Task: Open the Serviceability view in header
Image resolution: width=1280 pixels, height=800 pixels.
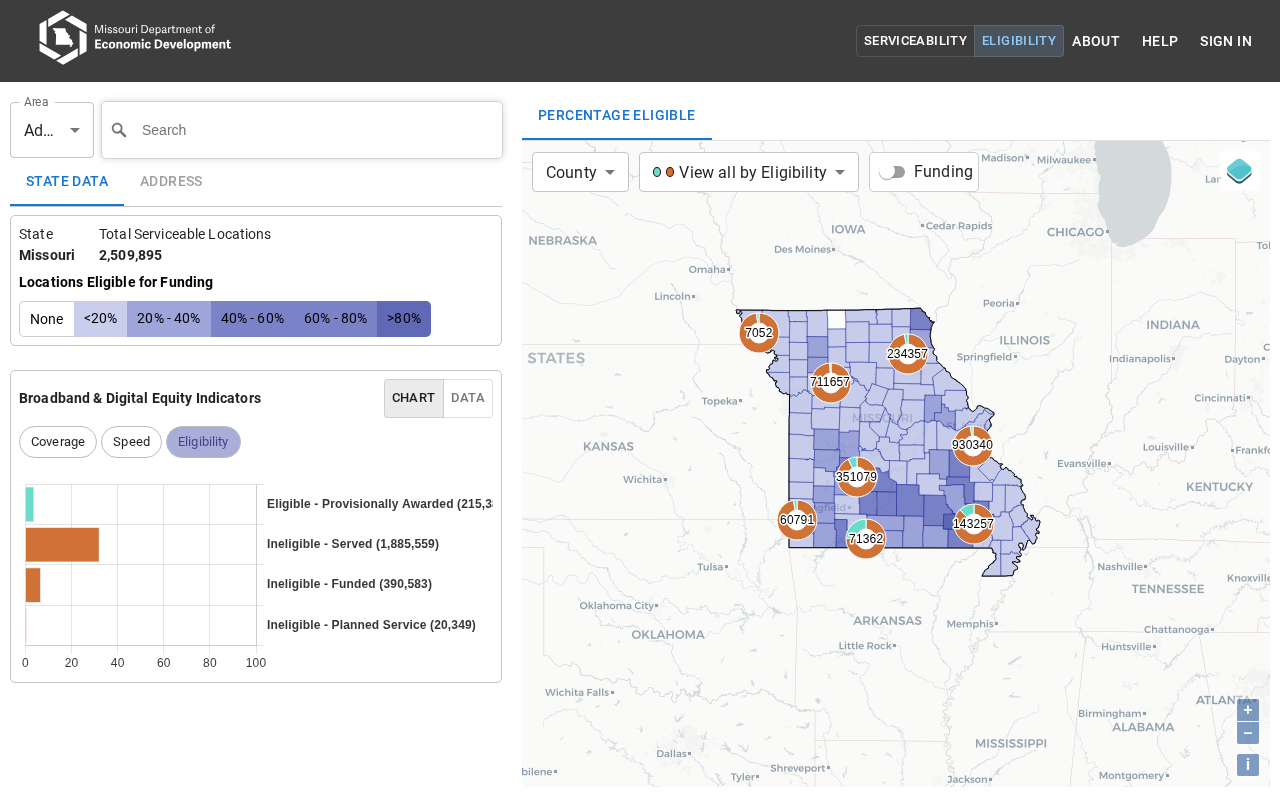Action: pyautogui.click(x=915, y=41)
